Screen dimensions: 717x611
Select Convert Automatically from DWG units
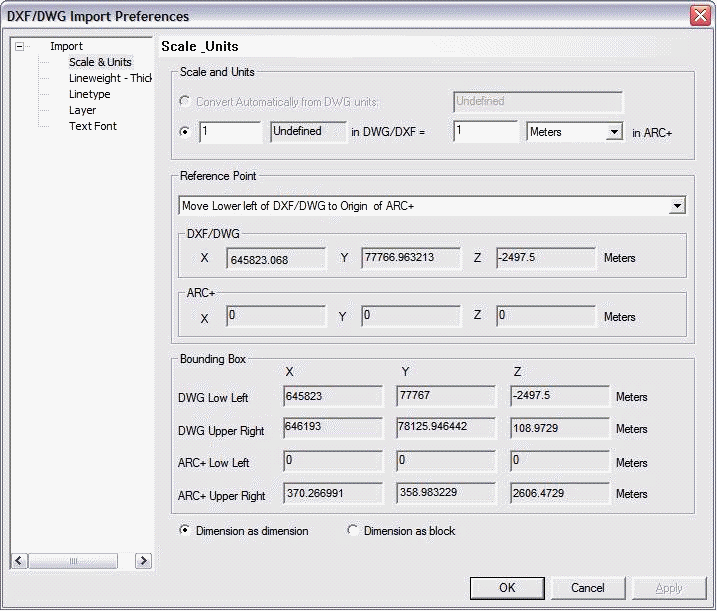[185, 101]
